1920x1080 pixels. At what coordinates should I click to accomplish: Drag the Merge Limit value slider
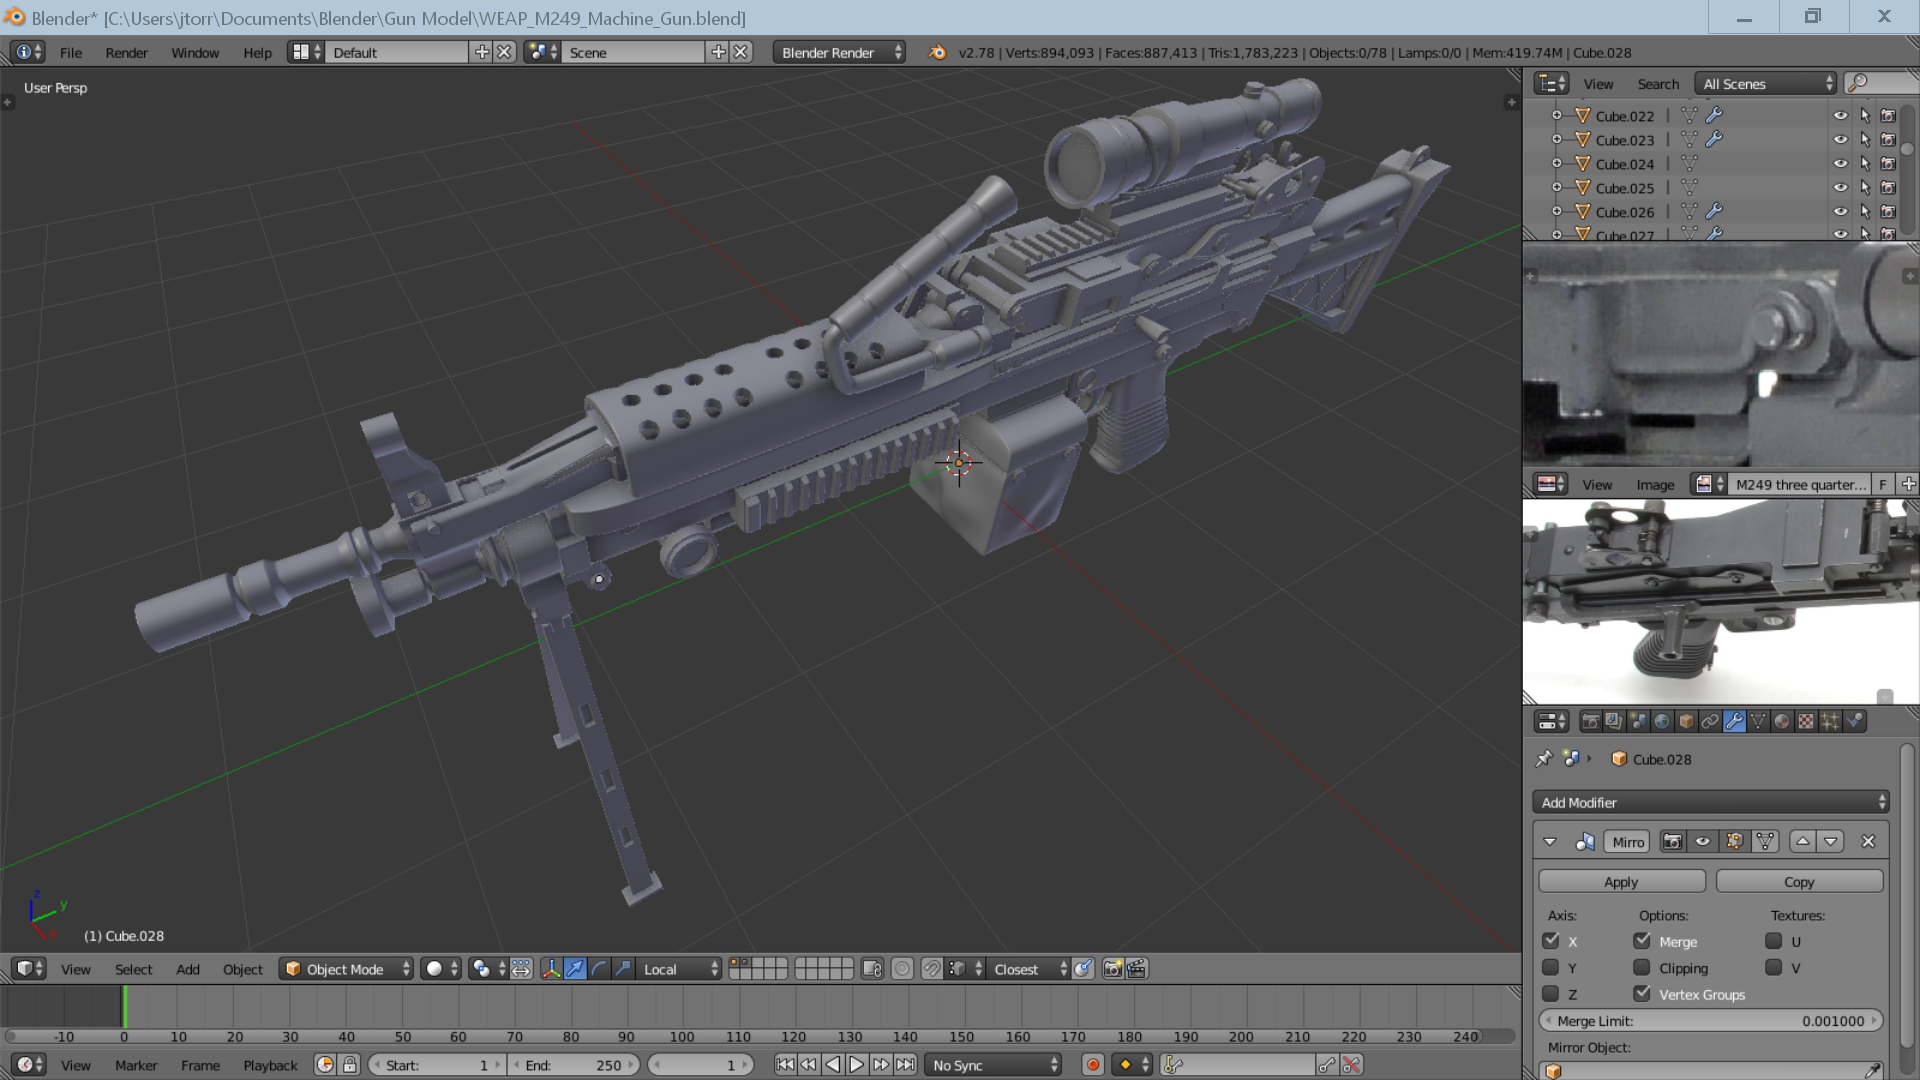pos(1714,1021)
